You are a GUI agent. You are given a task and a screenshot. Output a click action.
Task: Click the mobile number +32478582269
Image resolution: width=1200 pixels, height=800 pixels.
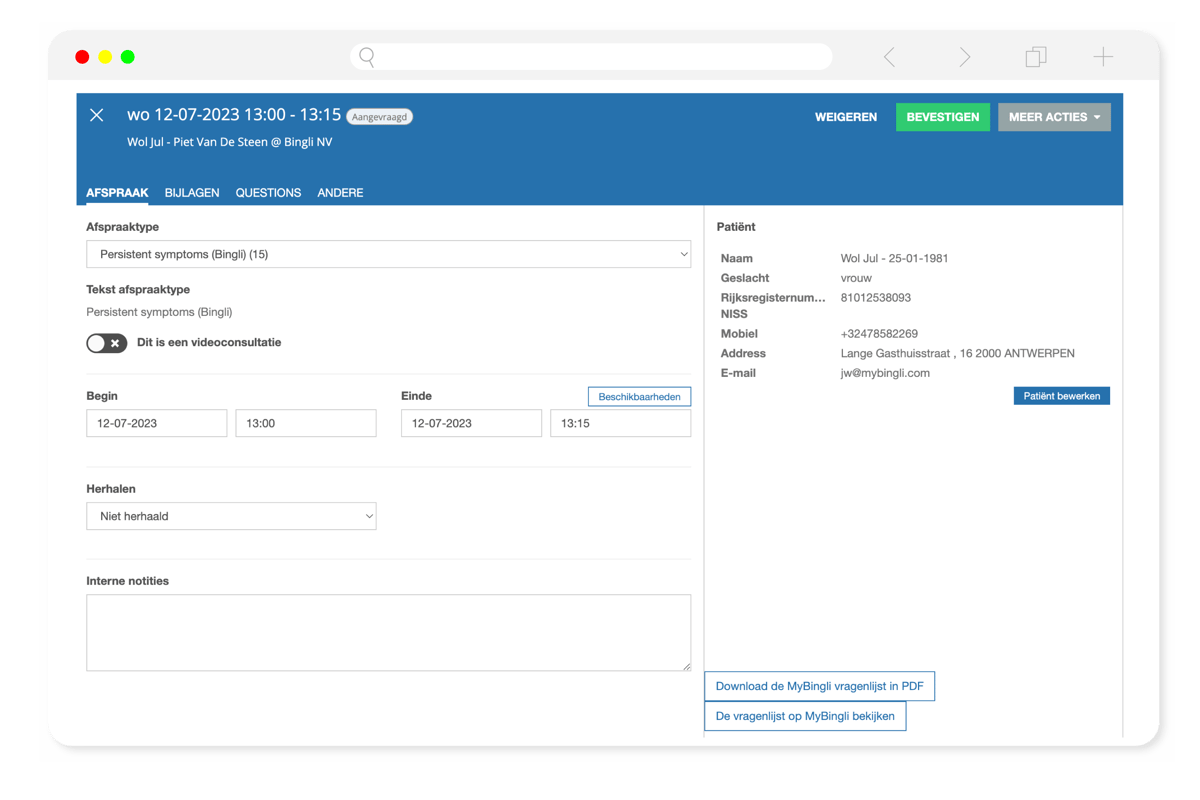879,334
